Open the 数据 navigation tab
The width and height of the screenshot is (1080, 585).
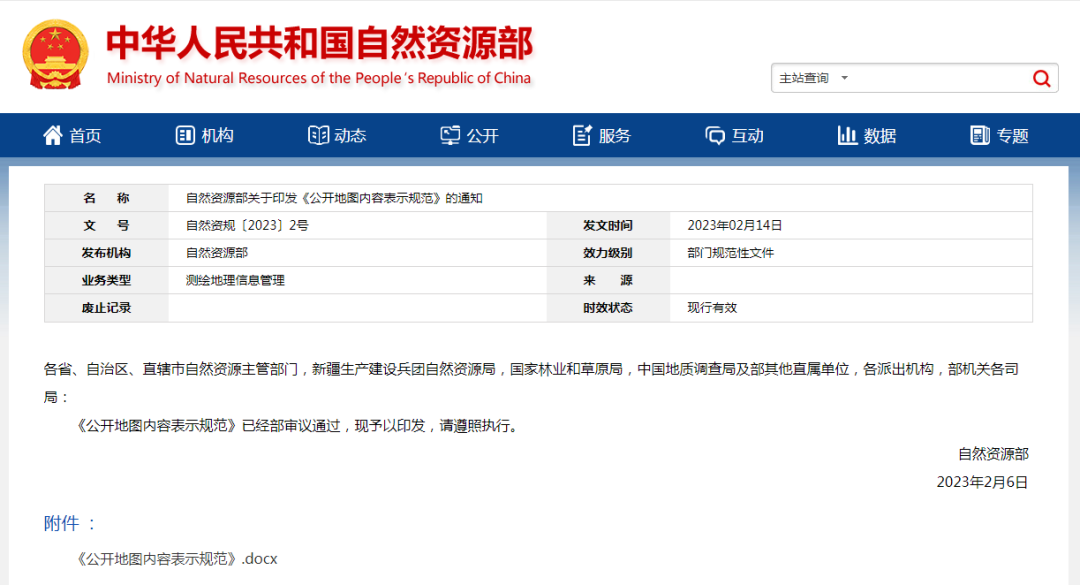point(866,135)
